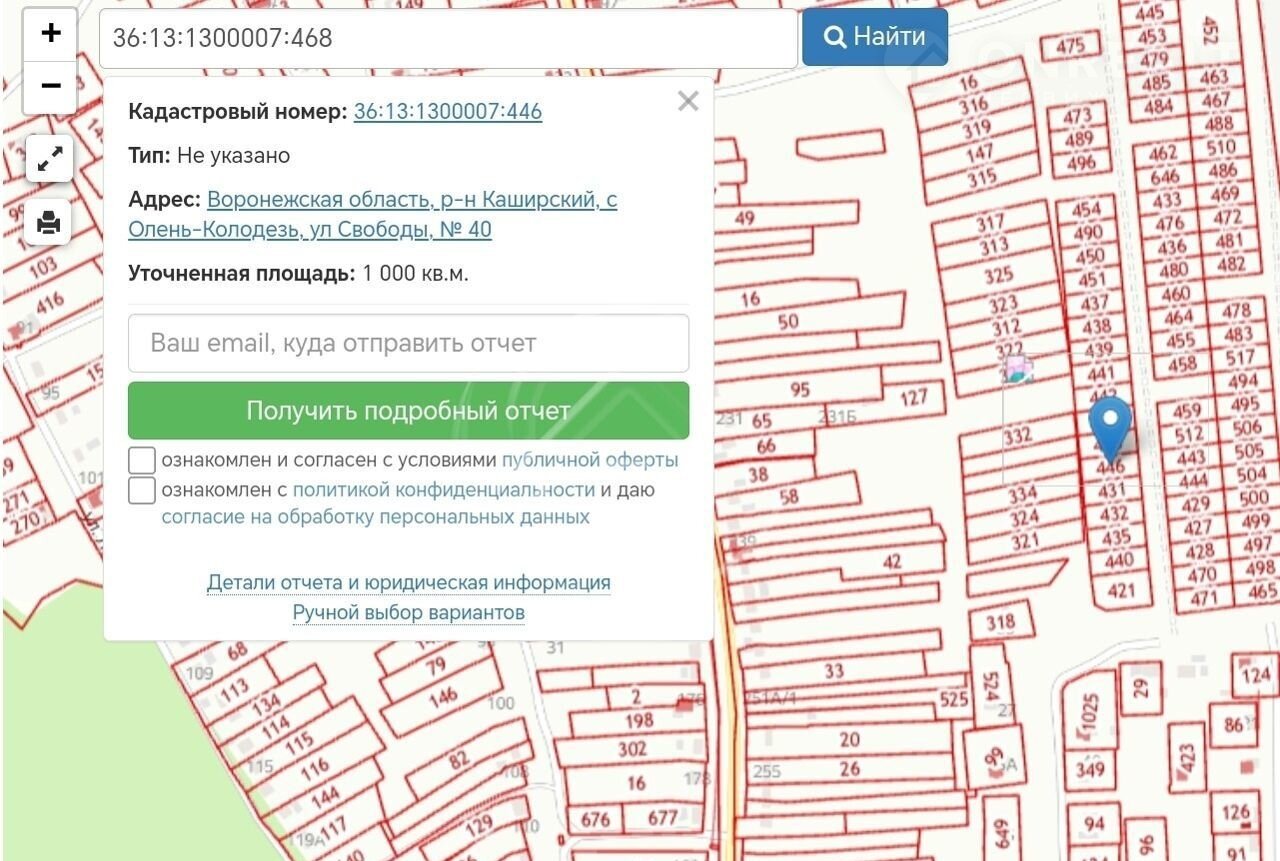
Task: Click Ручной выбор вариантов link
Action: (x=408, y=612)
